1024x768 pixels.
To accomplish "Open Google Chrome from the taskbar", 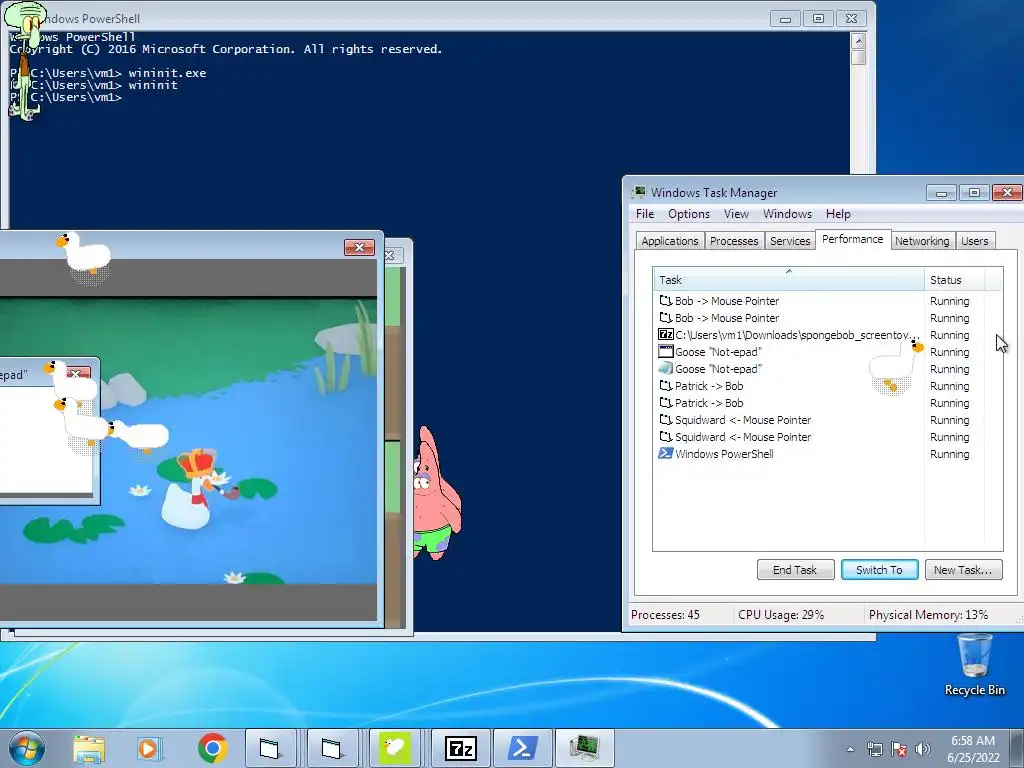I will point(212,748).
